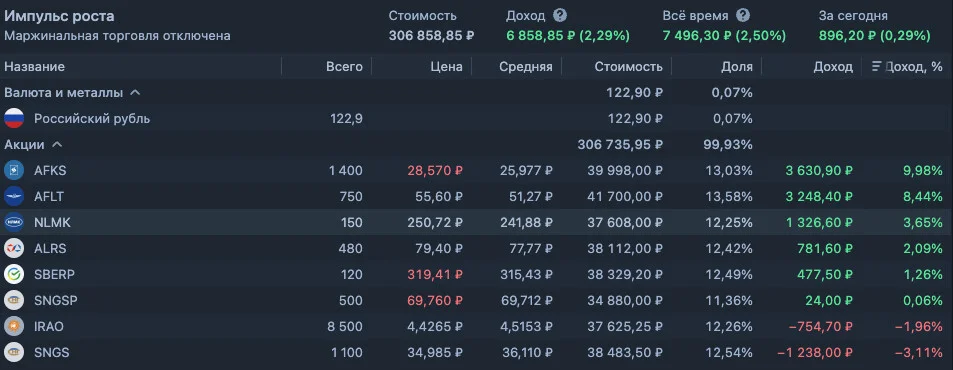Click total value 306 858,85 ₽
Viewport: 953px width, 370px height.
pos(432,36)
